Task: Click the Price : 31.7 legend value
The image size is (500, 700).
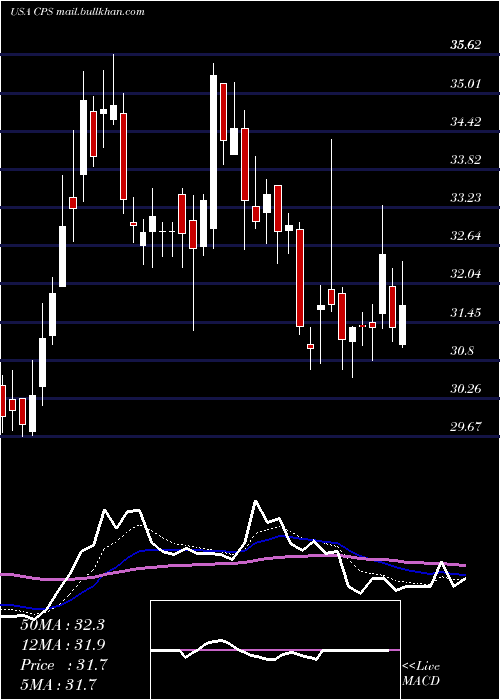Action: point(64,665)
